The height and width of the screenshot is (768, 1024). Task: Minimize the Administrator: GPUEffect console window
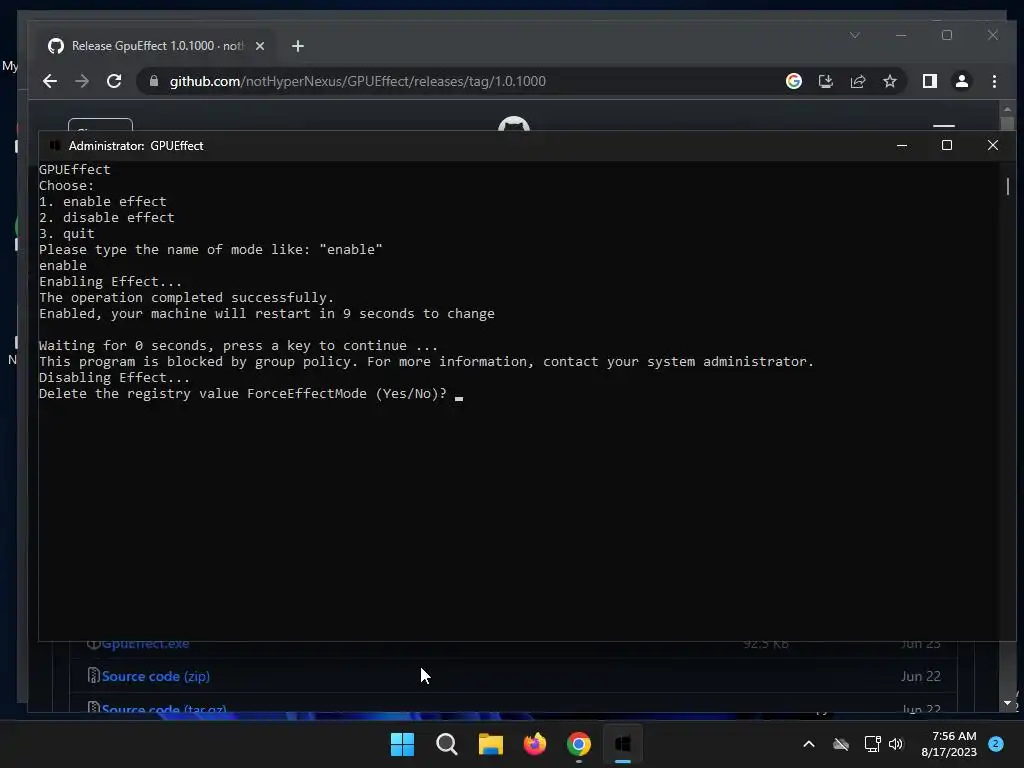[x=902, y=145]
